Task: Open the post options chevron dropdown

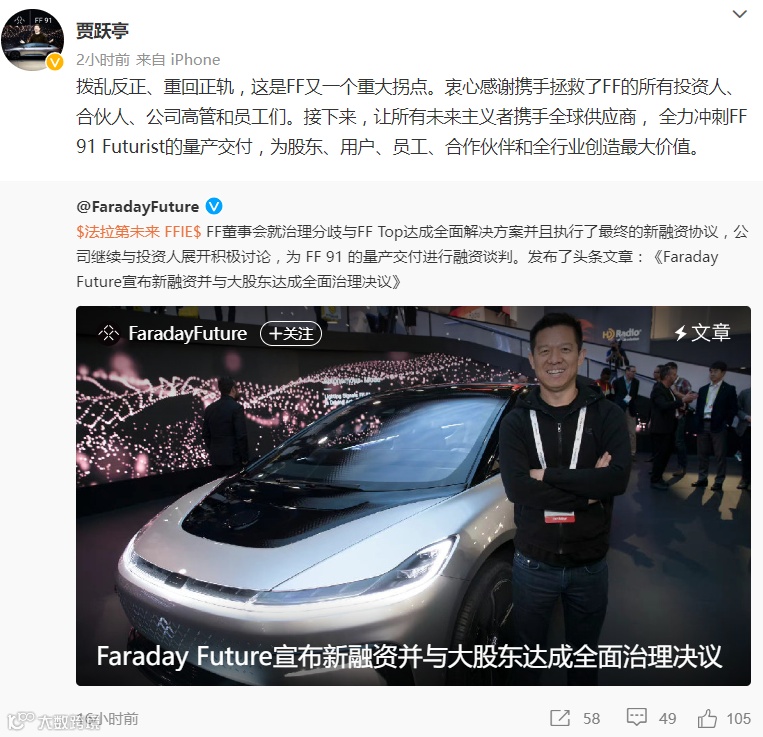Action: 739,15
